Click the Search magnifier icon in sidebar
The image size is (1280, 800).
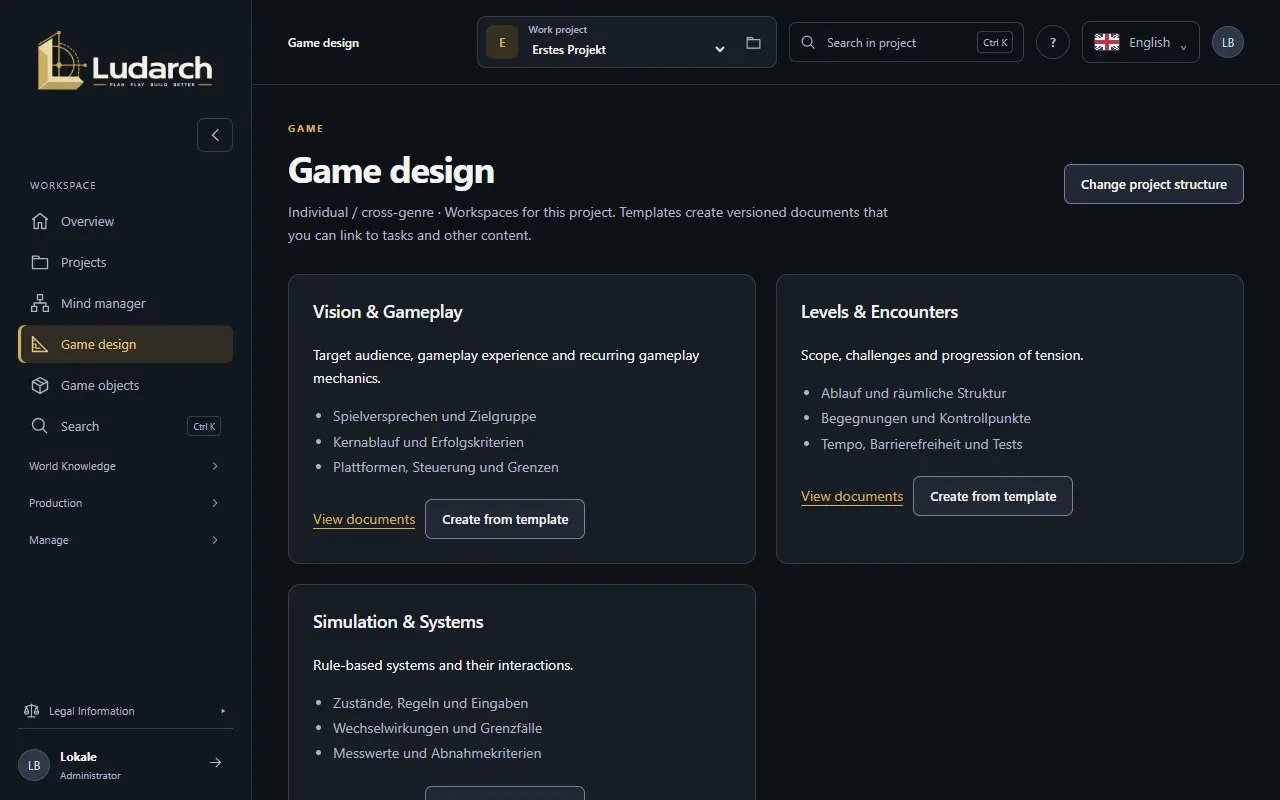pyautogui.click(x=40, y=426)
